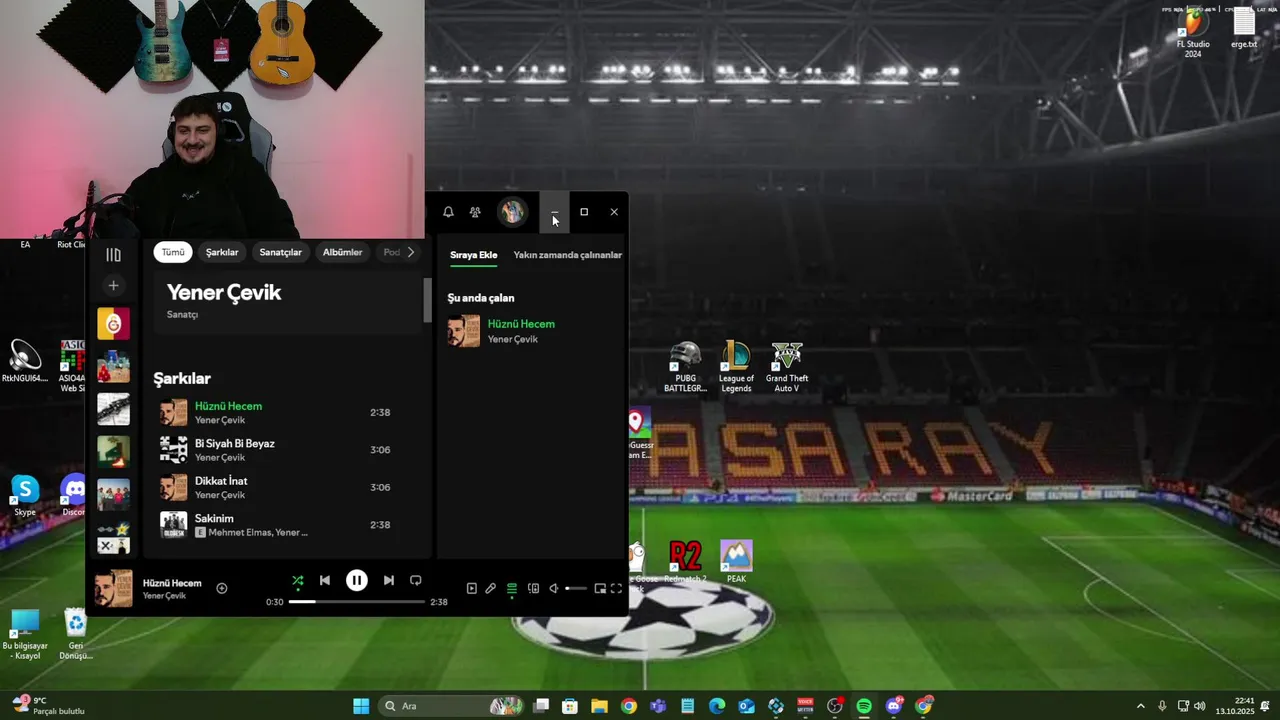Open the clarinet cover playlist thumbnail

click(x=113, y=409)
